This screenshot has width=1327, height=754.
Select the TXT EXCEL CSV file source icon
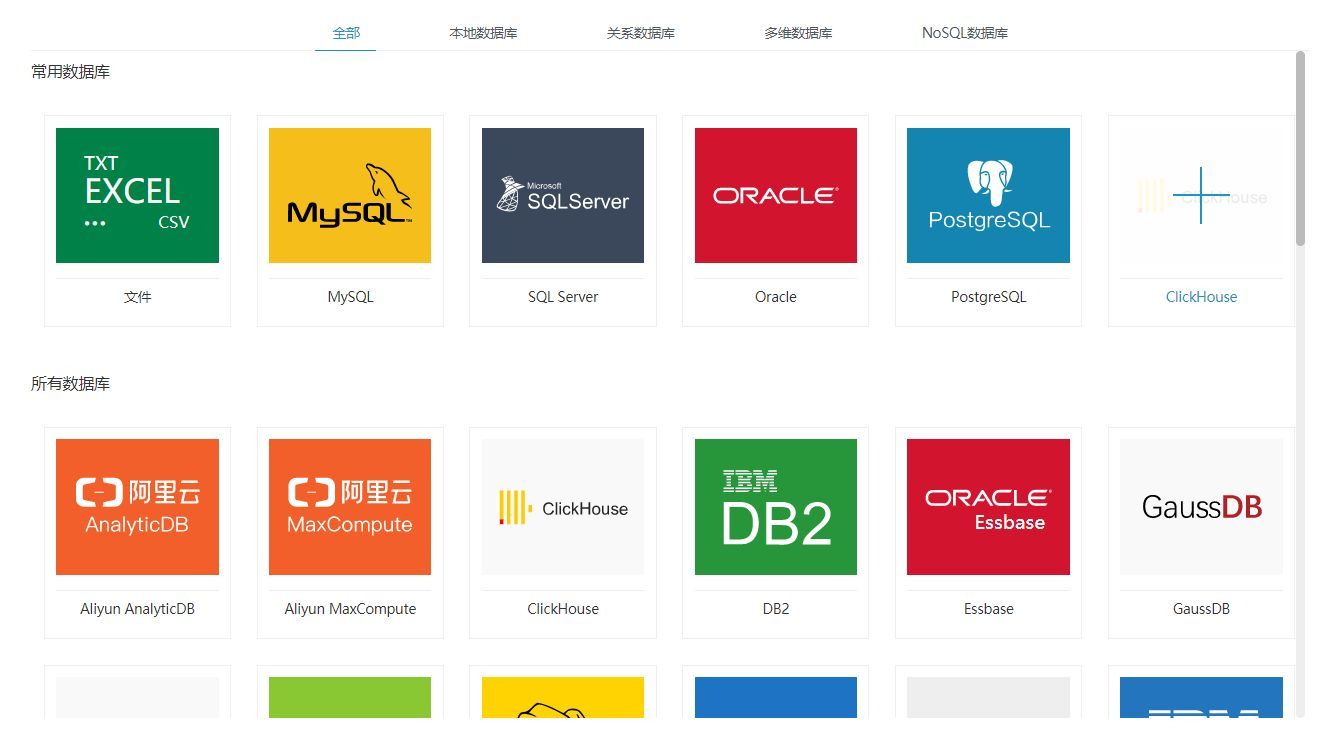pos(137,195)
